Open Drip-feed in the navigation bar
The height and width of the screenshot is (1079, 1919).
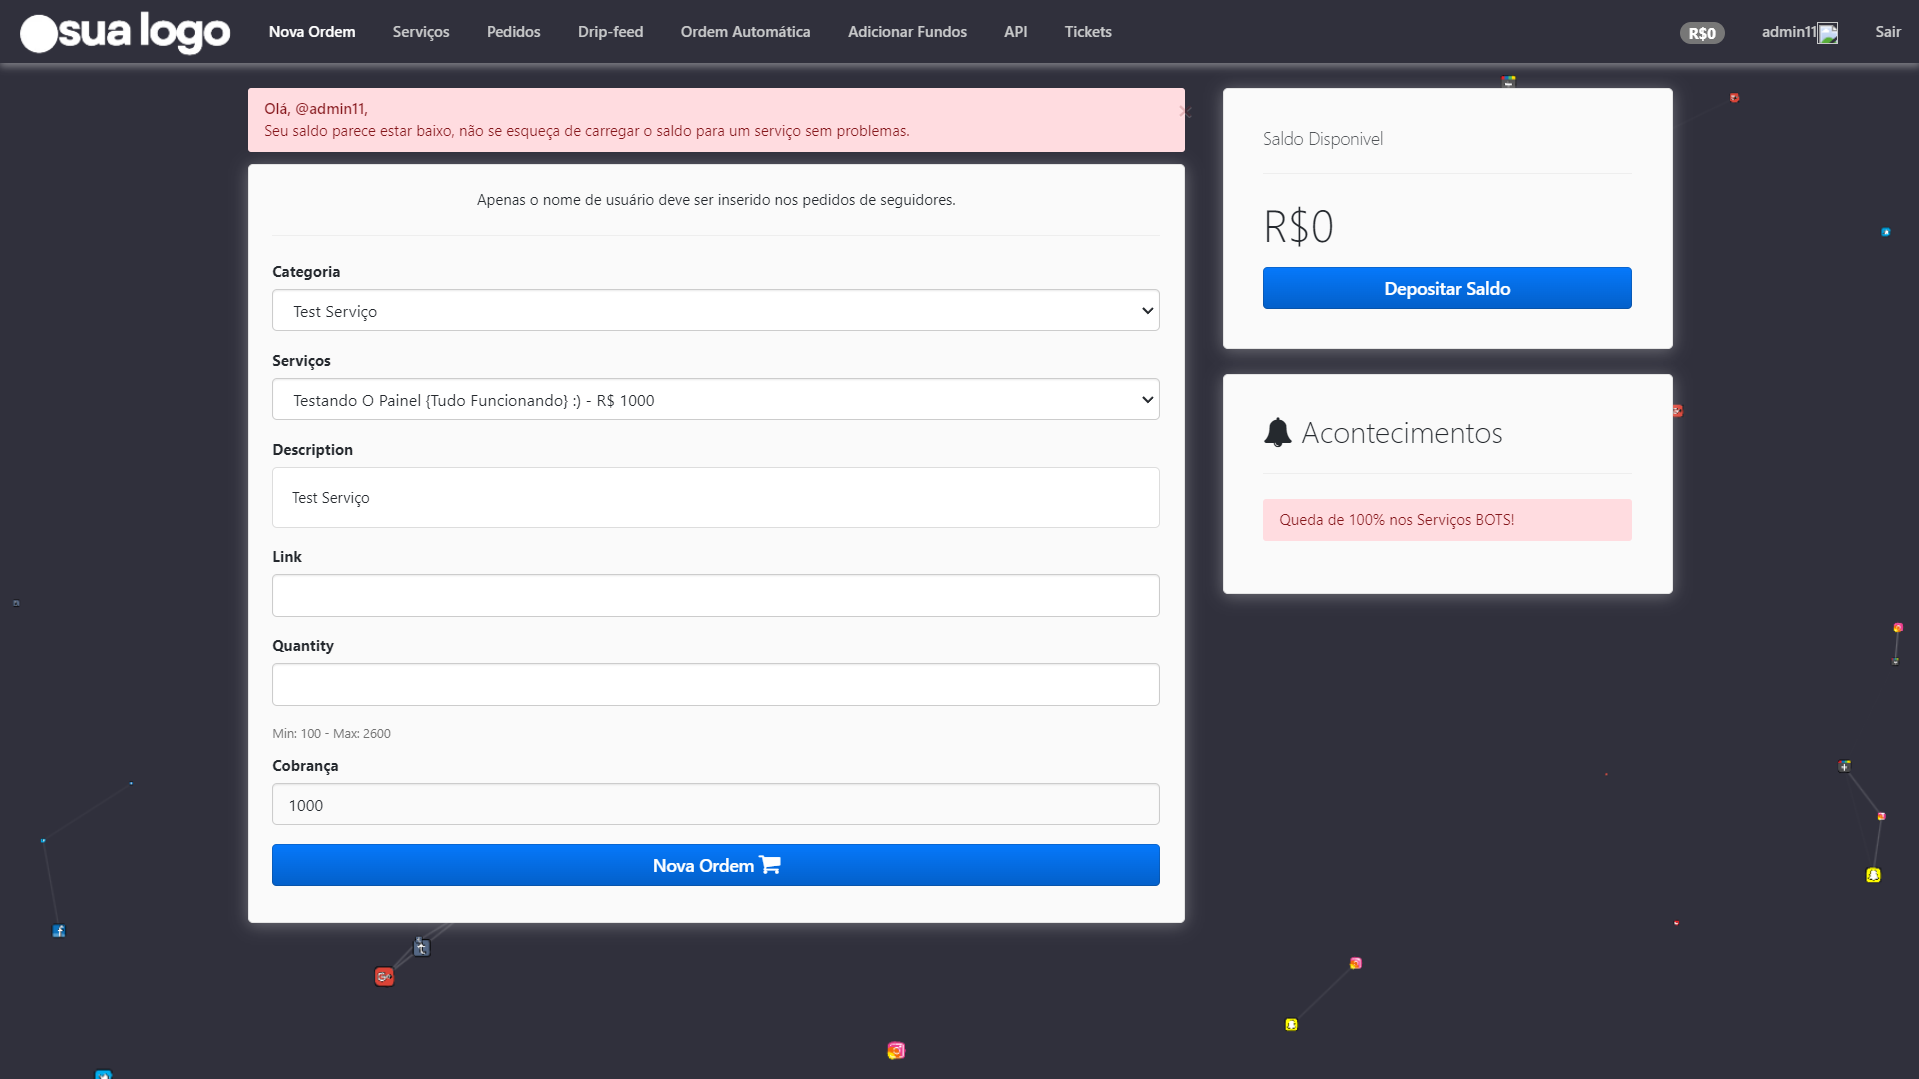(x=610, y=32)
